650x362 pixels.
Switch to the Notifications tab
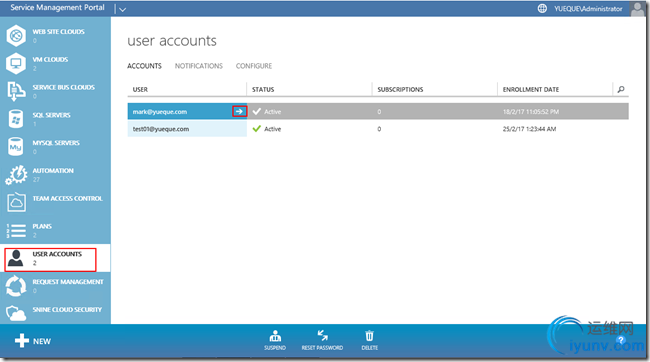pyautogui.click(x=199, y=66)
